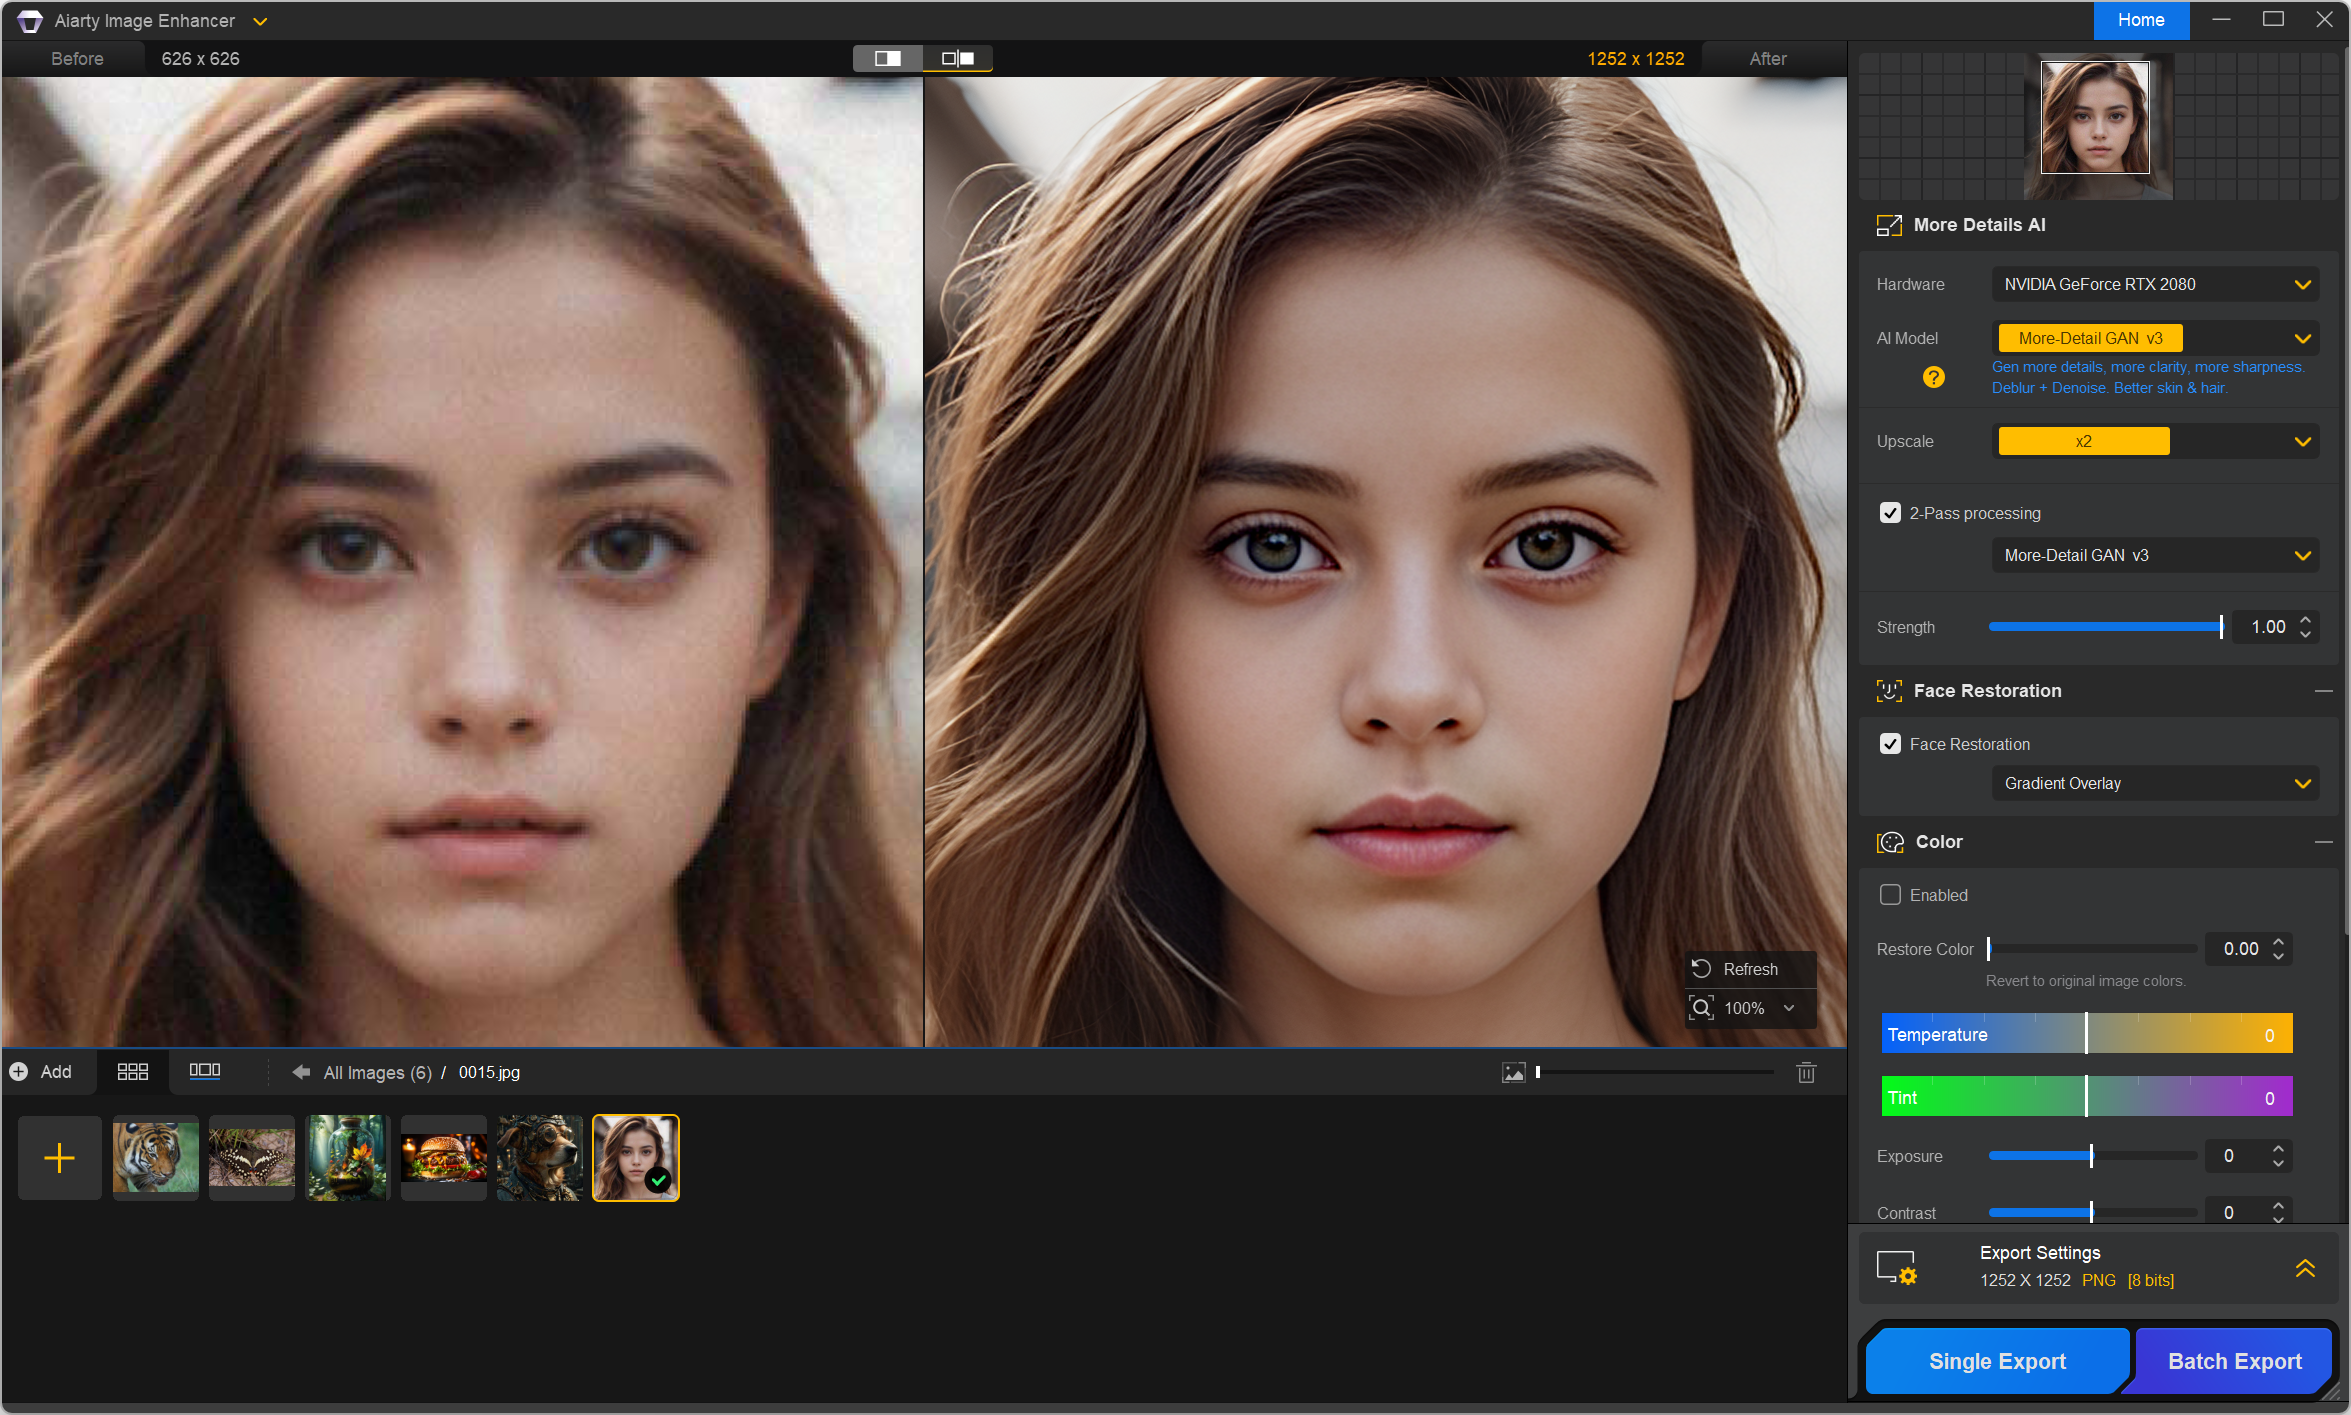Click the back arrow to All Images
Screen dimensions: 2351x1415
pos(300,1072)
